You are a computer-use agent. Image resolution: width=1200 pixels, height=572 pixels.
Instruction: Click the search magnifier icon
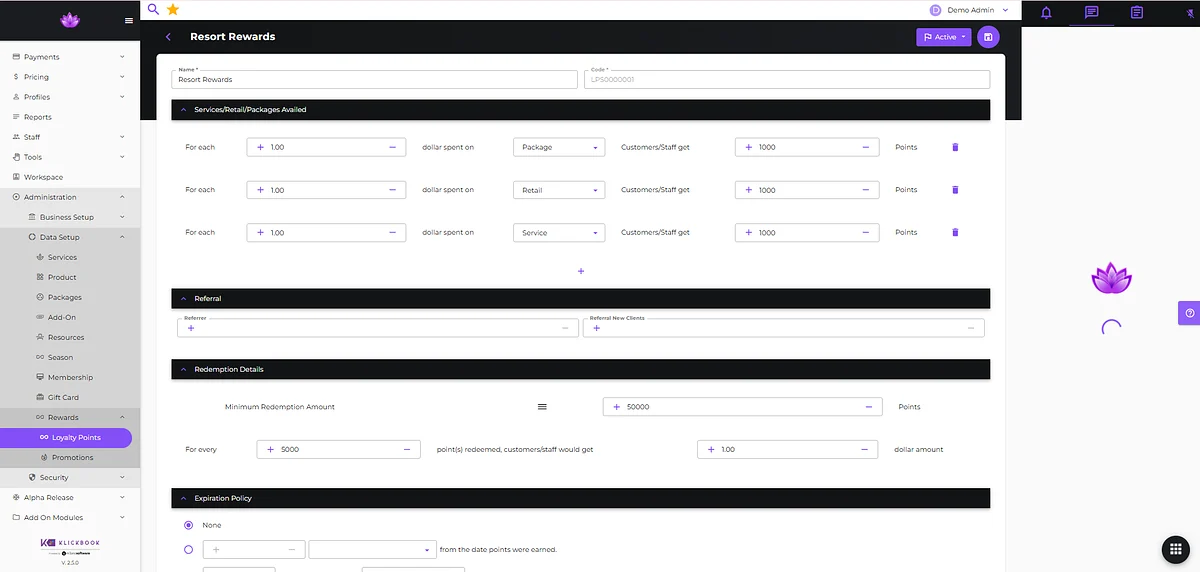click(153, 9)
